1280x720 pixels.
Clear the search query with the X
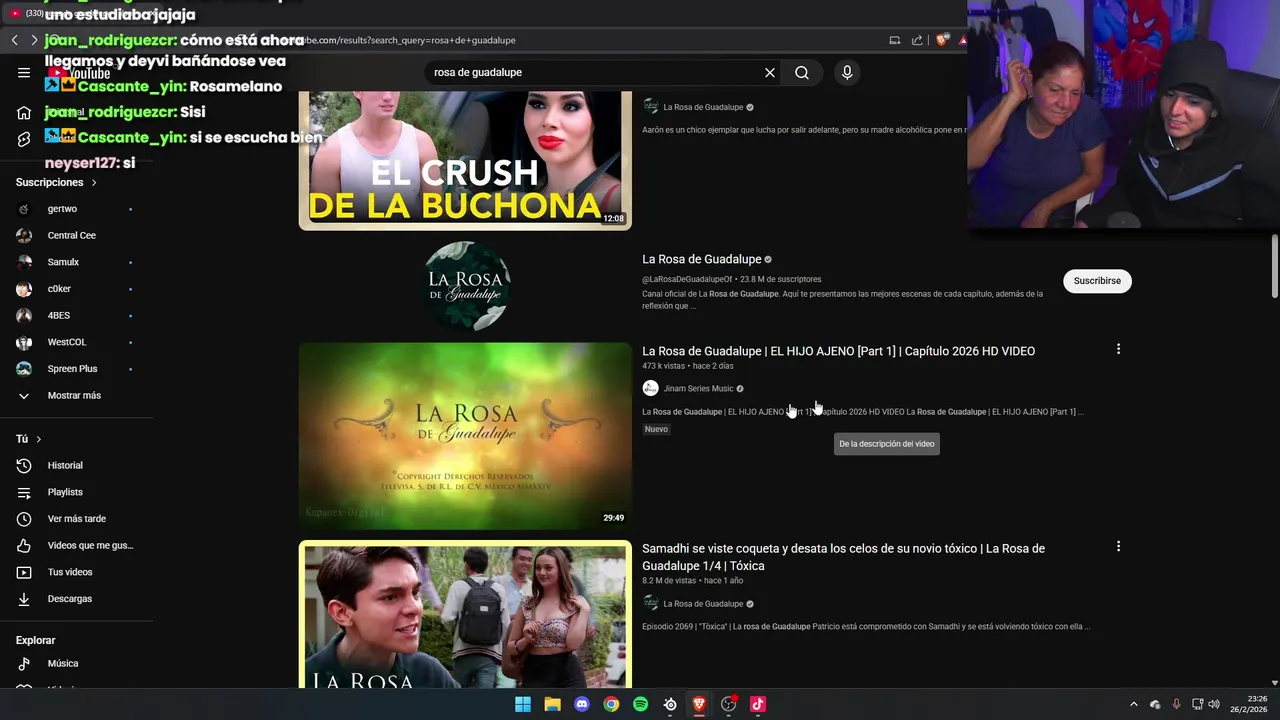[x=770, y=72]
